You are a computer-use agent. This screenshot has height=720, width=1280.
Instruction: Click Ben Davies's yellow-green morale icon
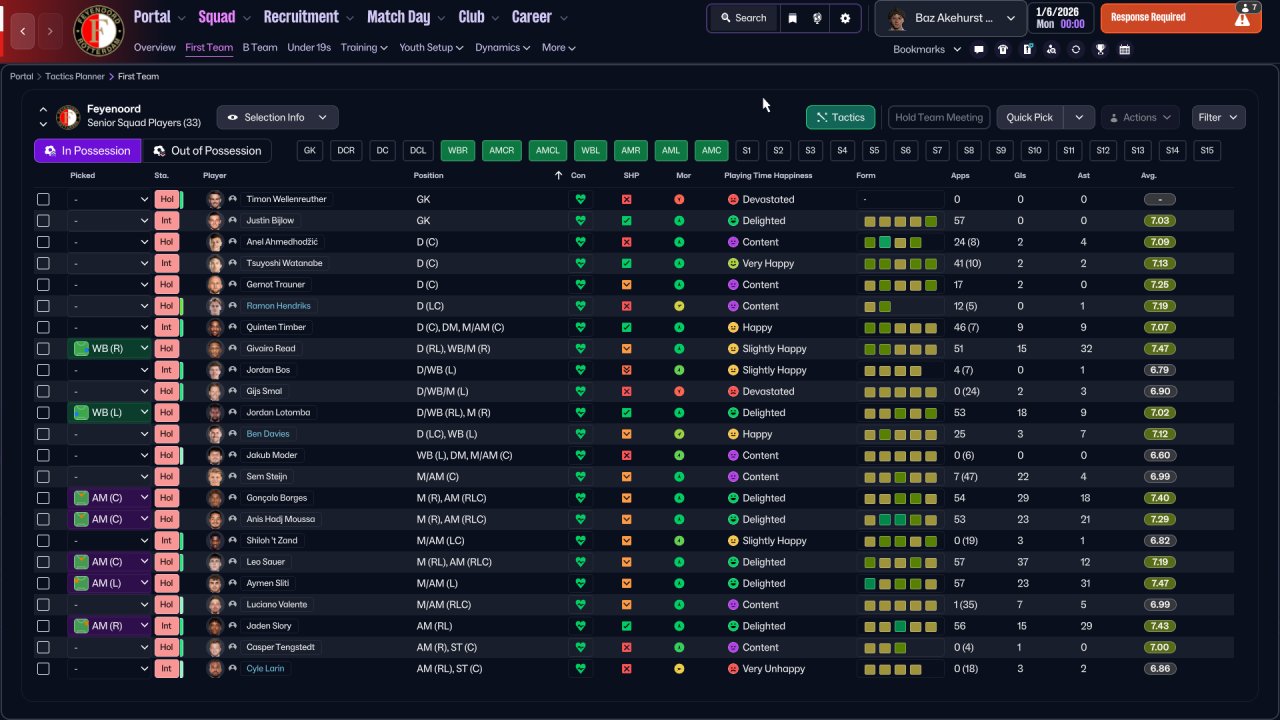[679, 434]
